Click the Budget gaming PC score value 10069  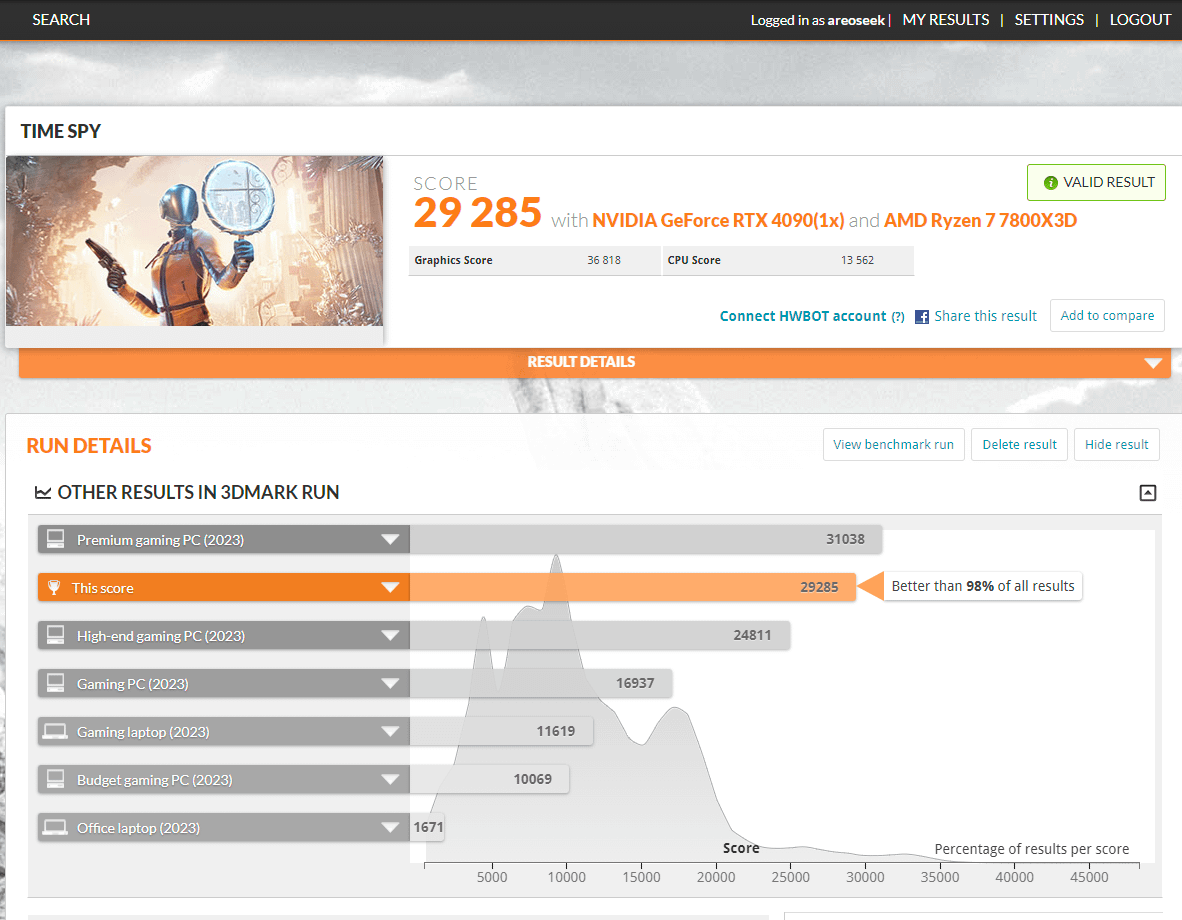pyautogui.click(x=532, y=779)
